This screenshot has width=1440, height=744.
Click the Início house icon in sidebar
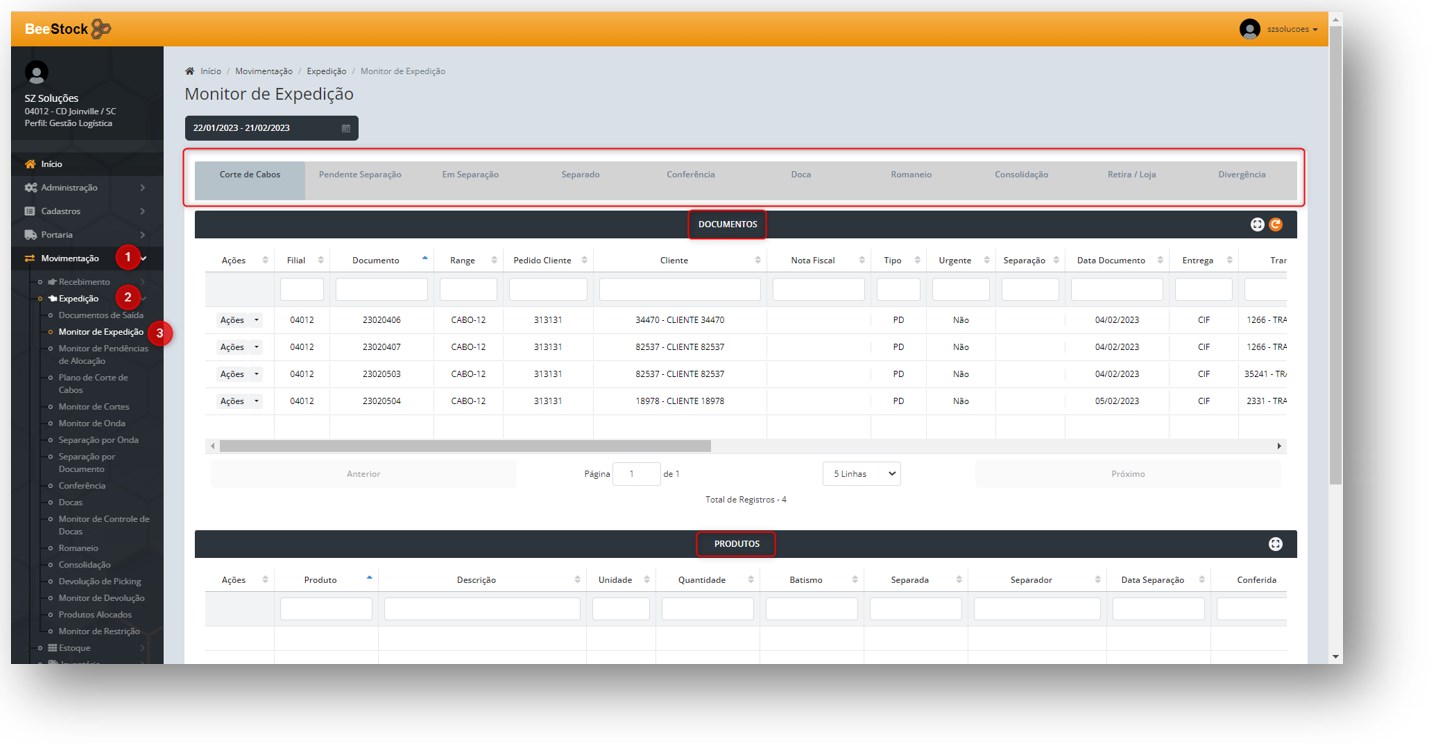[30, 164]
